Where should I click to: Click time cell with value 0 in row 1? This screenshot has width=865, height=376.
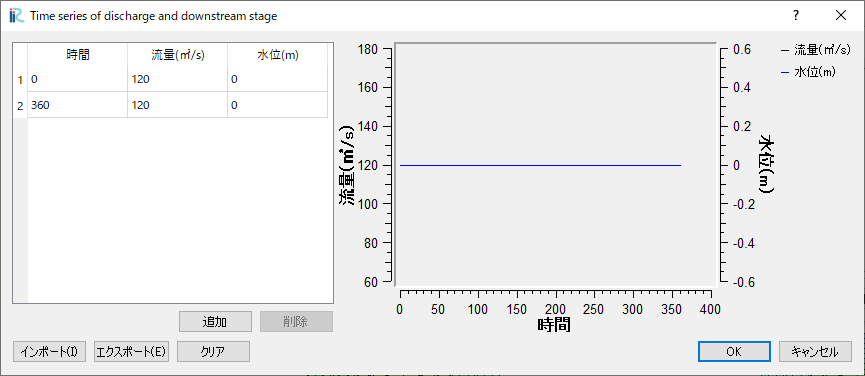tap(78, 80)
